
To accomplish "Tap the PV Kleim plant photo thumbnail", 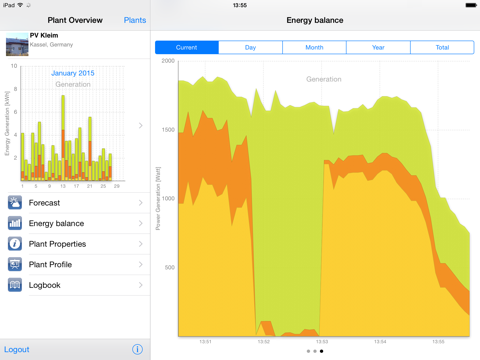I will click(17, 44).
